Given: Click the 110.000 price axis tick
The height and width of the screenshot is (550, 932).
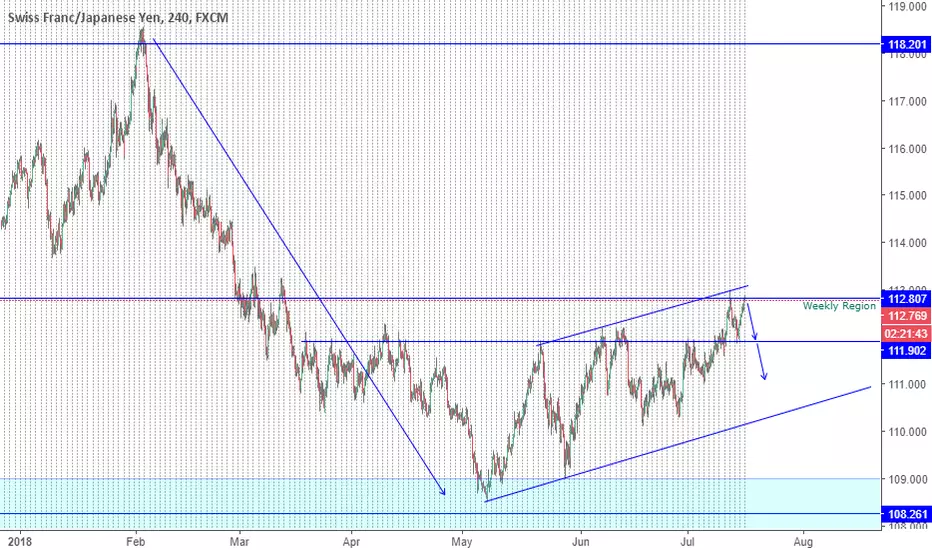Looking at the screenshot, I should [908, 432].
